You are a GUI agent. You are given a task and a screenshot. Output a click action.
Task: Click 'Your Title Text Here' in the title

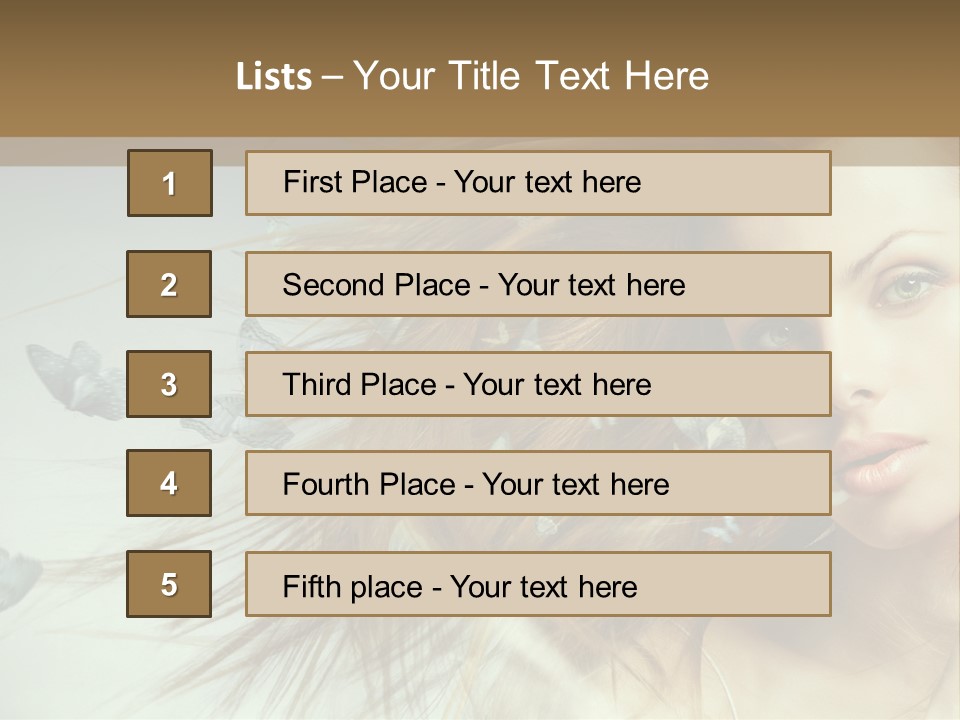click(531, 77)
